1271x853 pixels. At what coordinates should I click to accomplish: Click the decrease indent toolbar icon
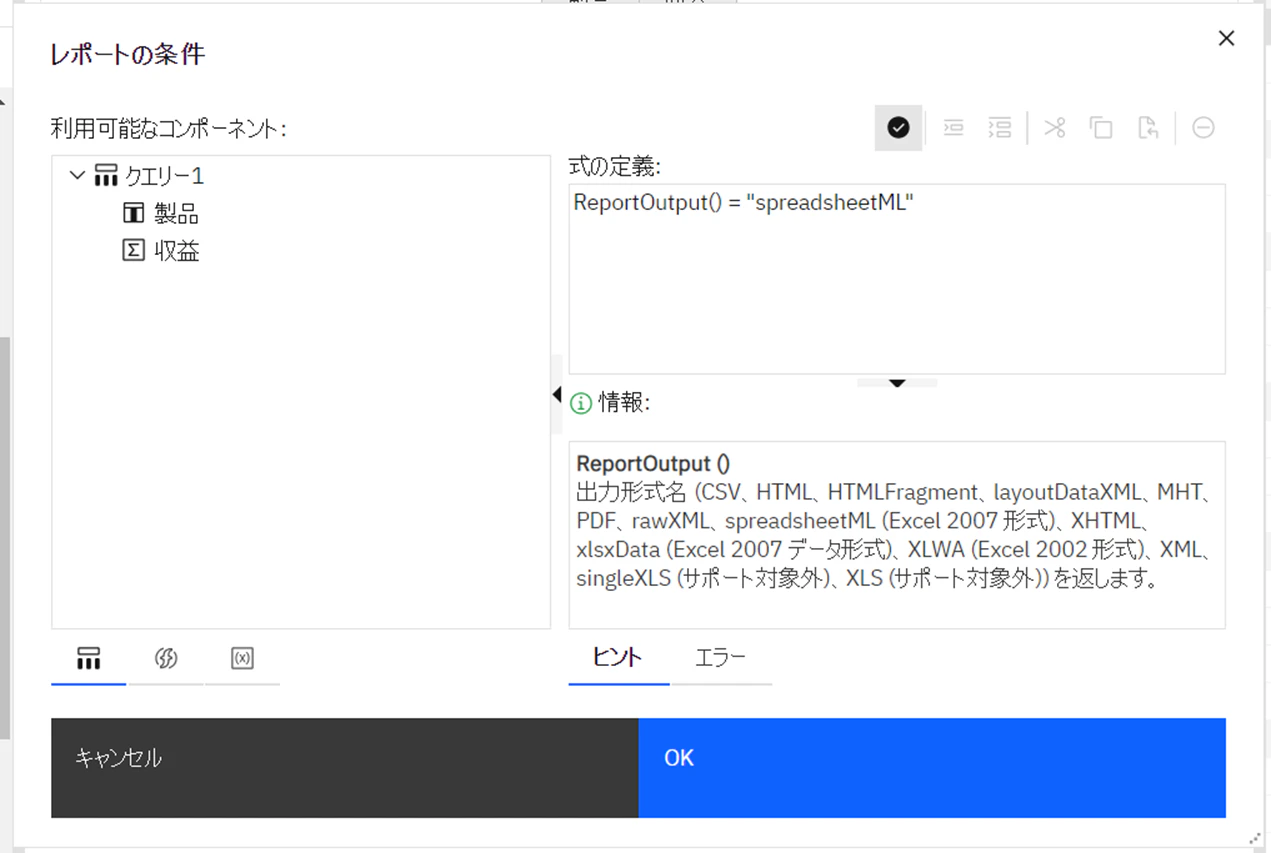tap(953, 128)
